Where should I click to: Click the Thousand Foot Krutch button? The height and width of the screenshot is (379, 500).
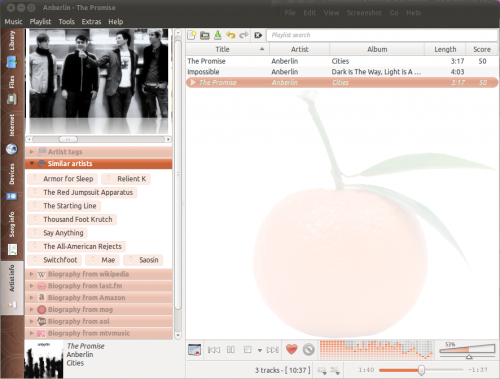click(x=72, y=219)
